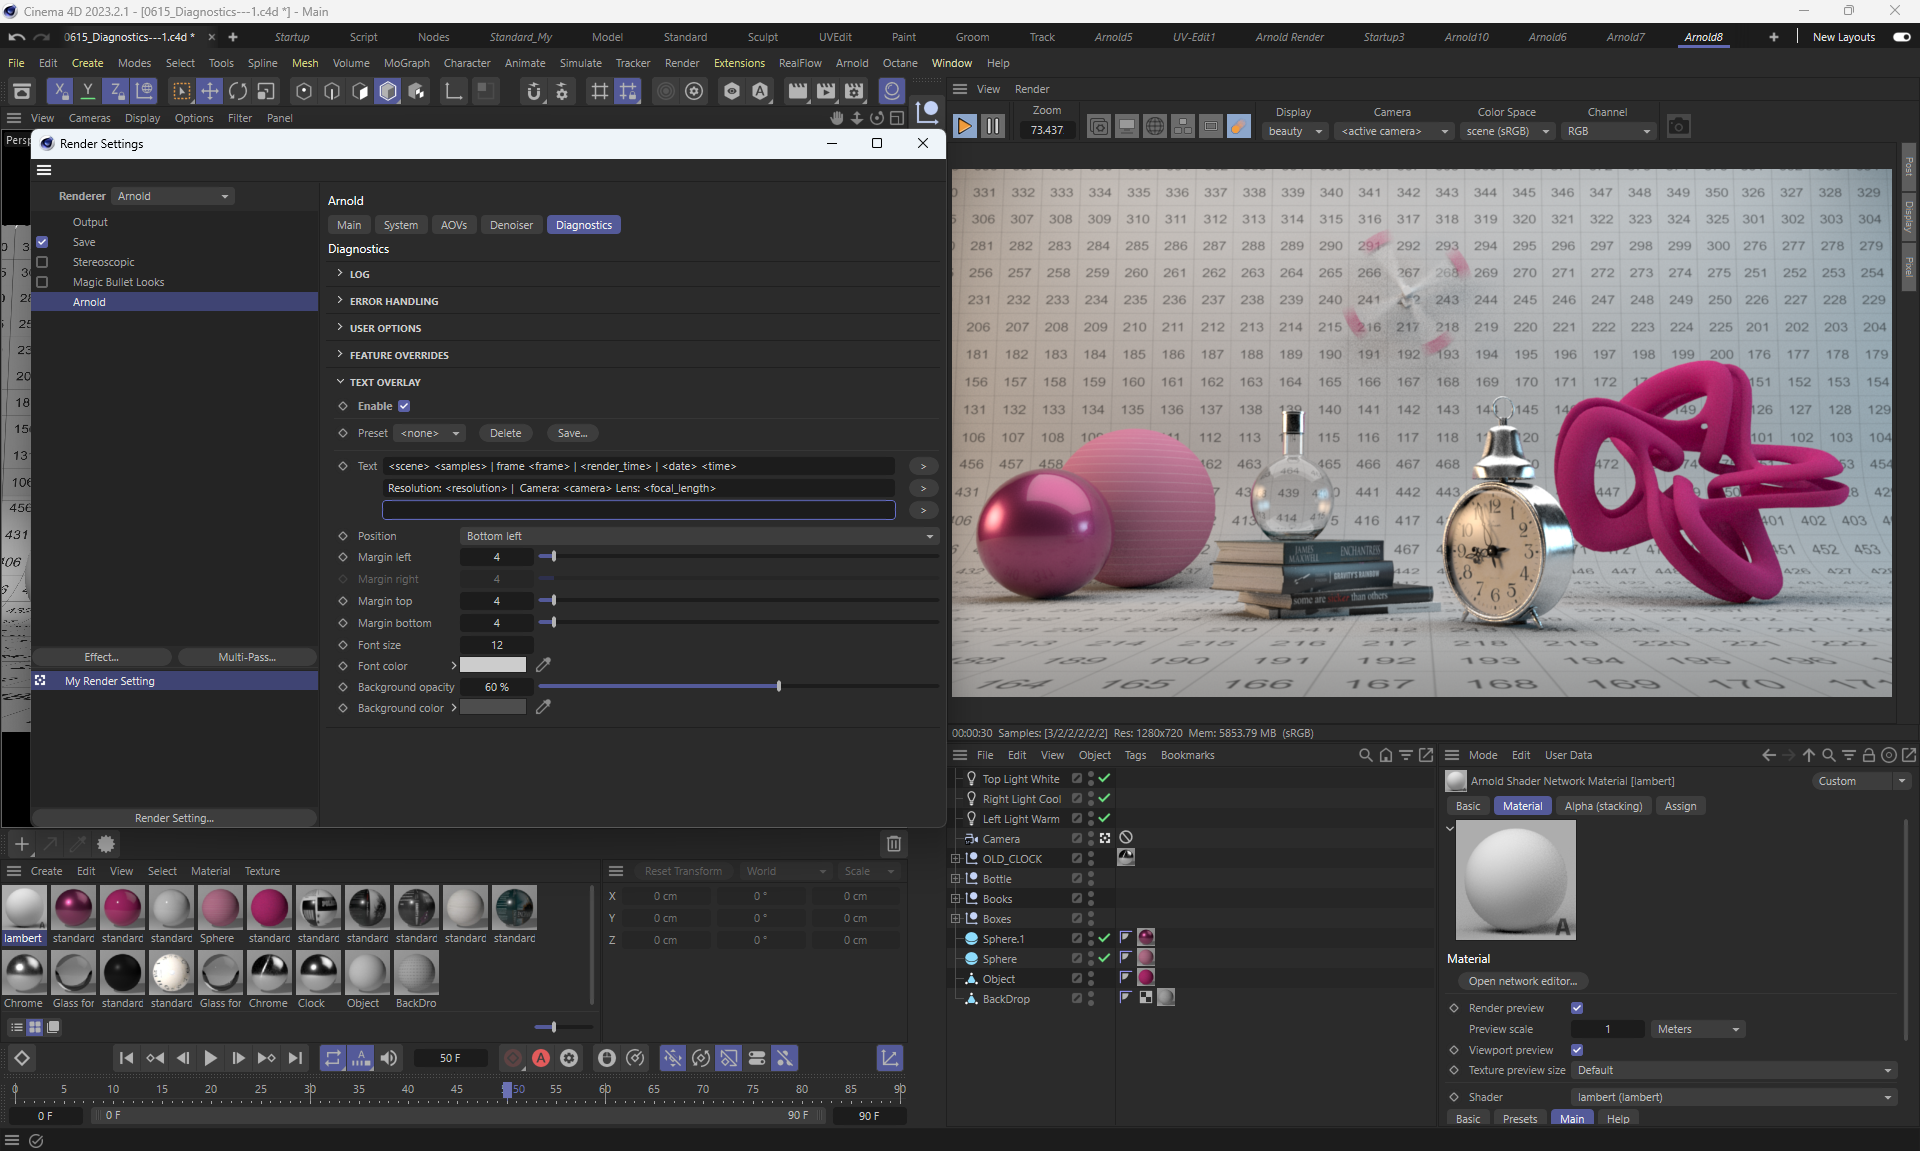Start the Arnold IPR render play button
Image resolution: width=1920 pixels, height=1151 pixels.
965,126
